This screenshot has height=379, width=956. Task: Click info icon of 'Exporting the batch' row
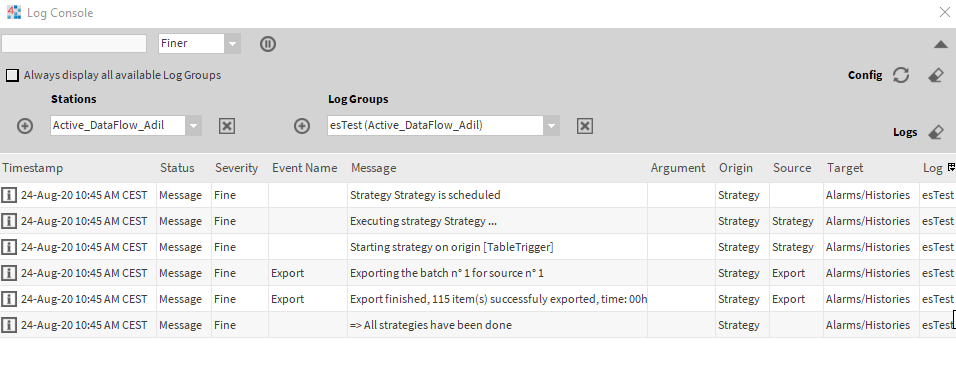pos(9,273)
